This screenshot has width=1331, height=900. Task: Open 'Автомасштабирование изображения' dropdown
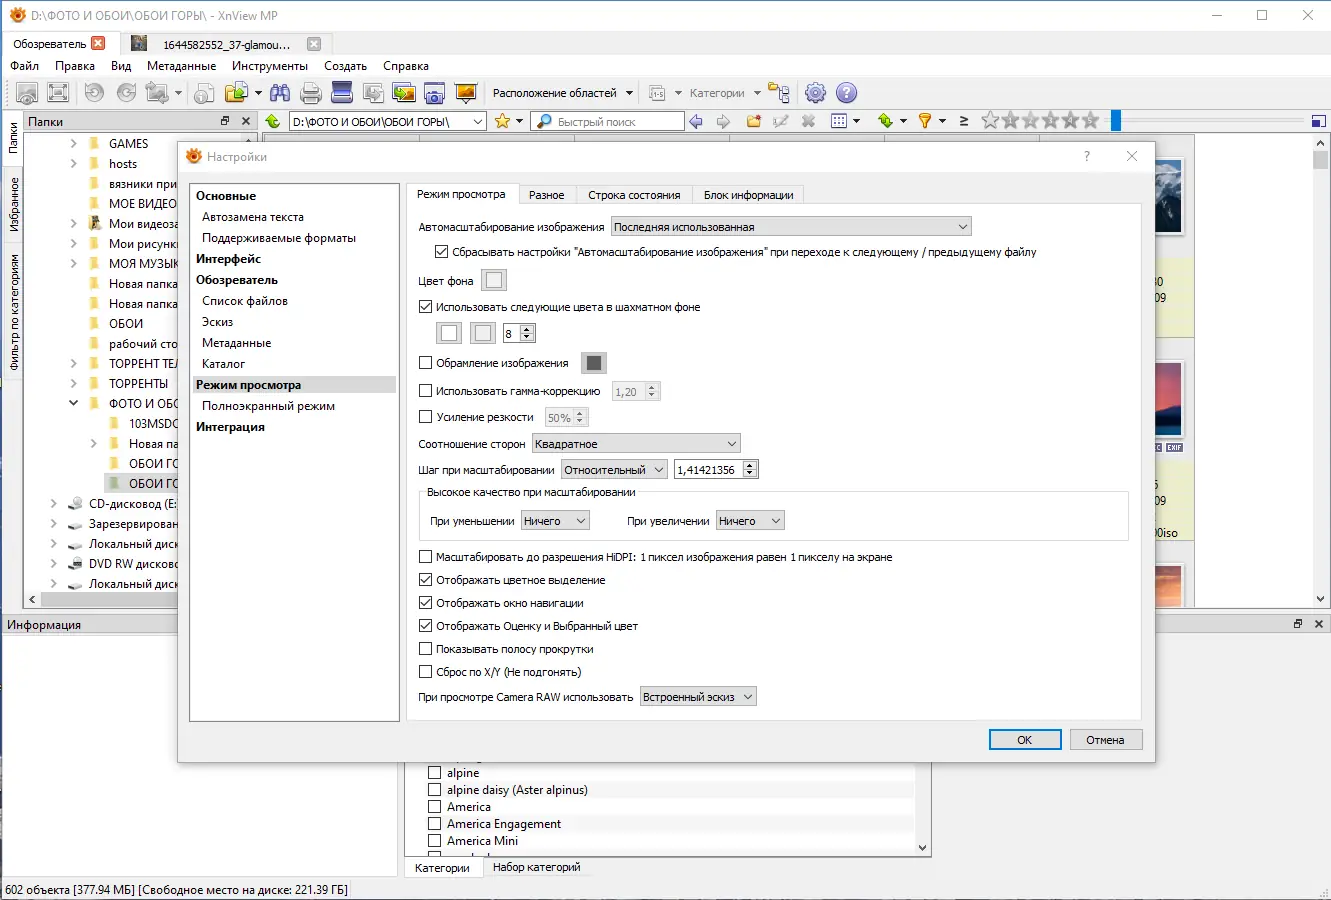coord(791,227)
